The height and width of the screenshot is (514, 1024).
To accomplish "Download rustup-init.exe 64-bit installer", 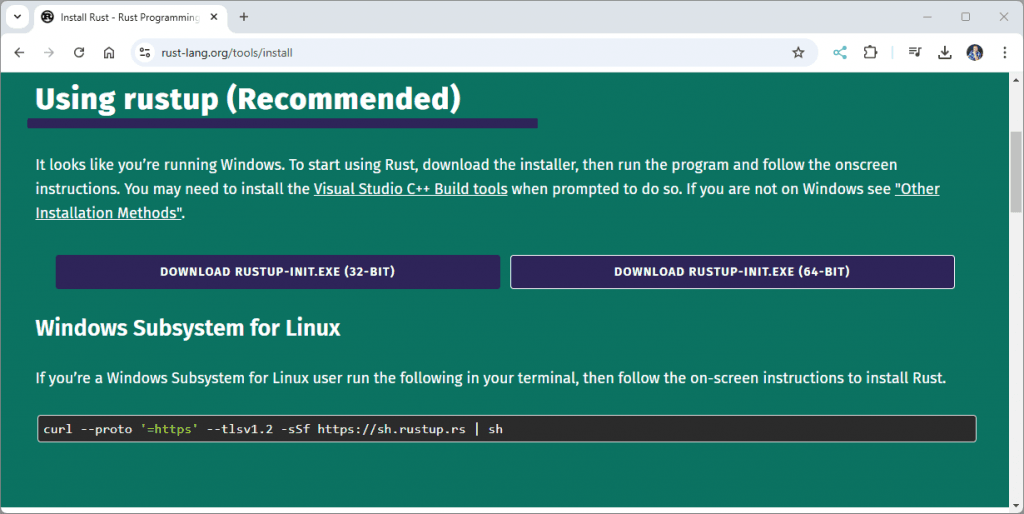I will (x=732, y=272).
